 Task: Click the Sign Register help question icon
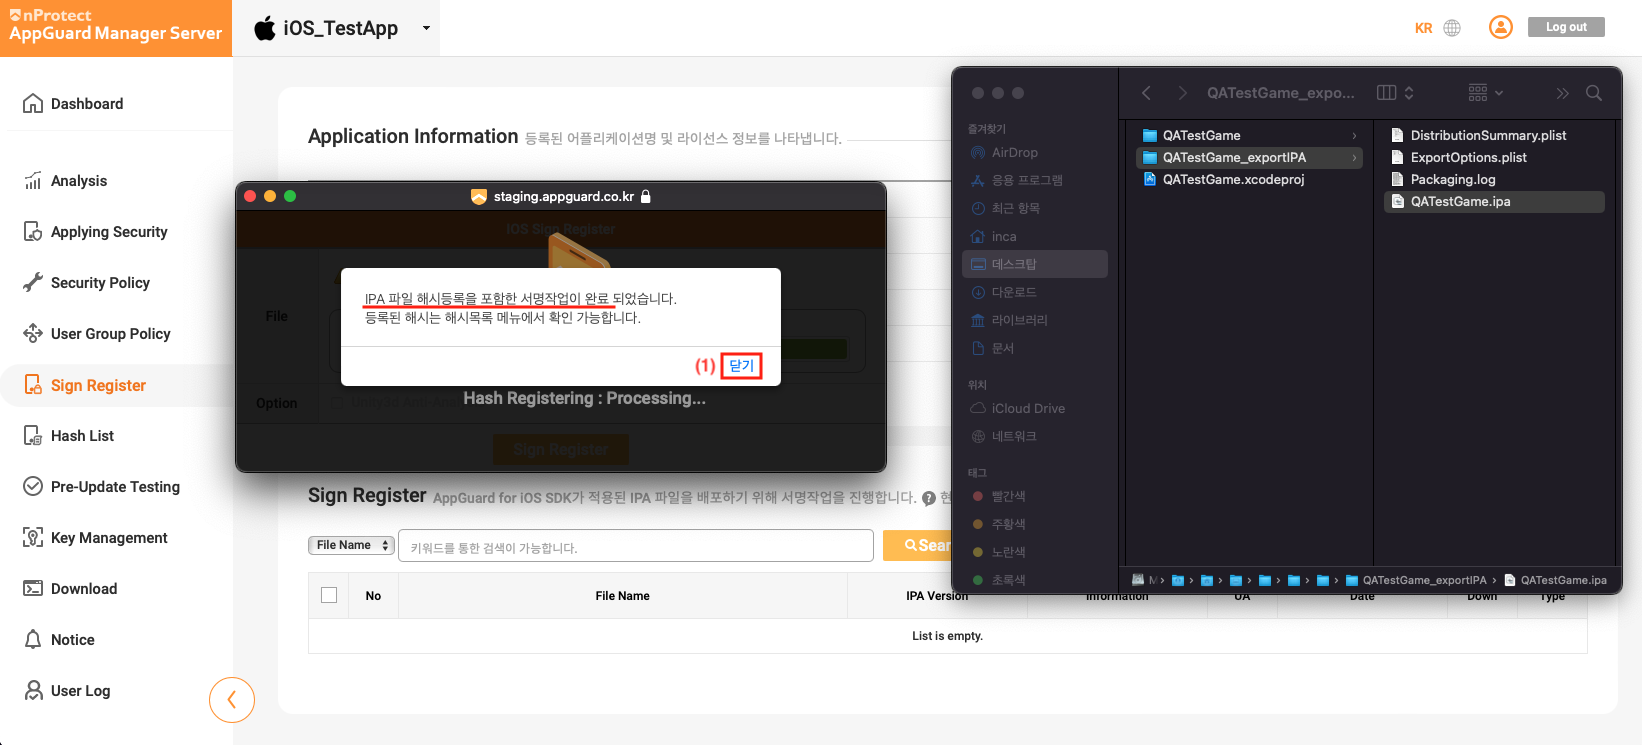coord(929,498)
